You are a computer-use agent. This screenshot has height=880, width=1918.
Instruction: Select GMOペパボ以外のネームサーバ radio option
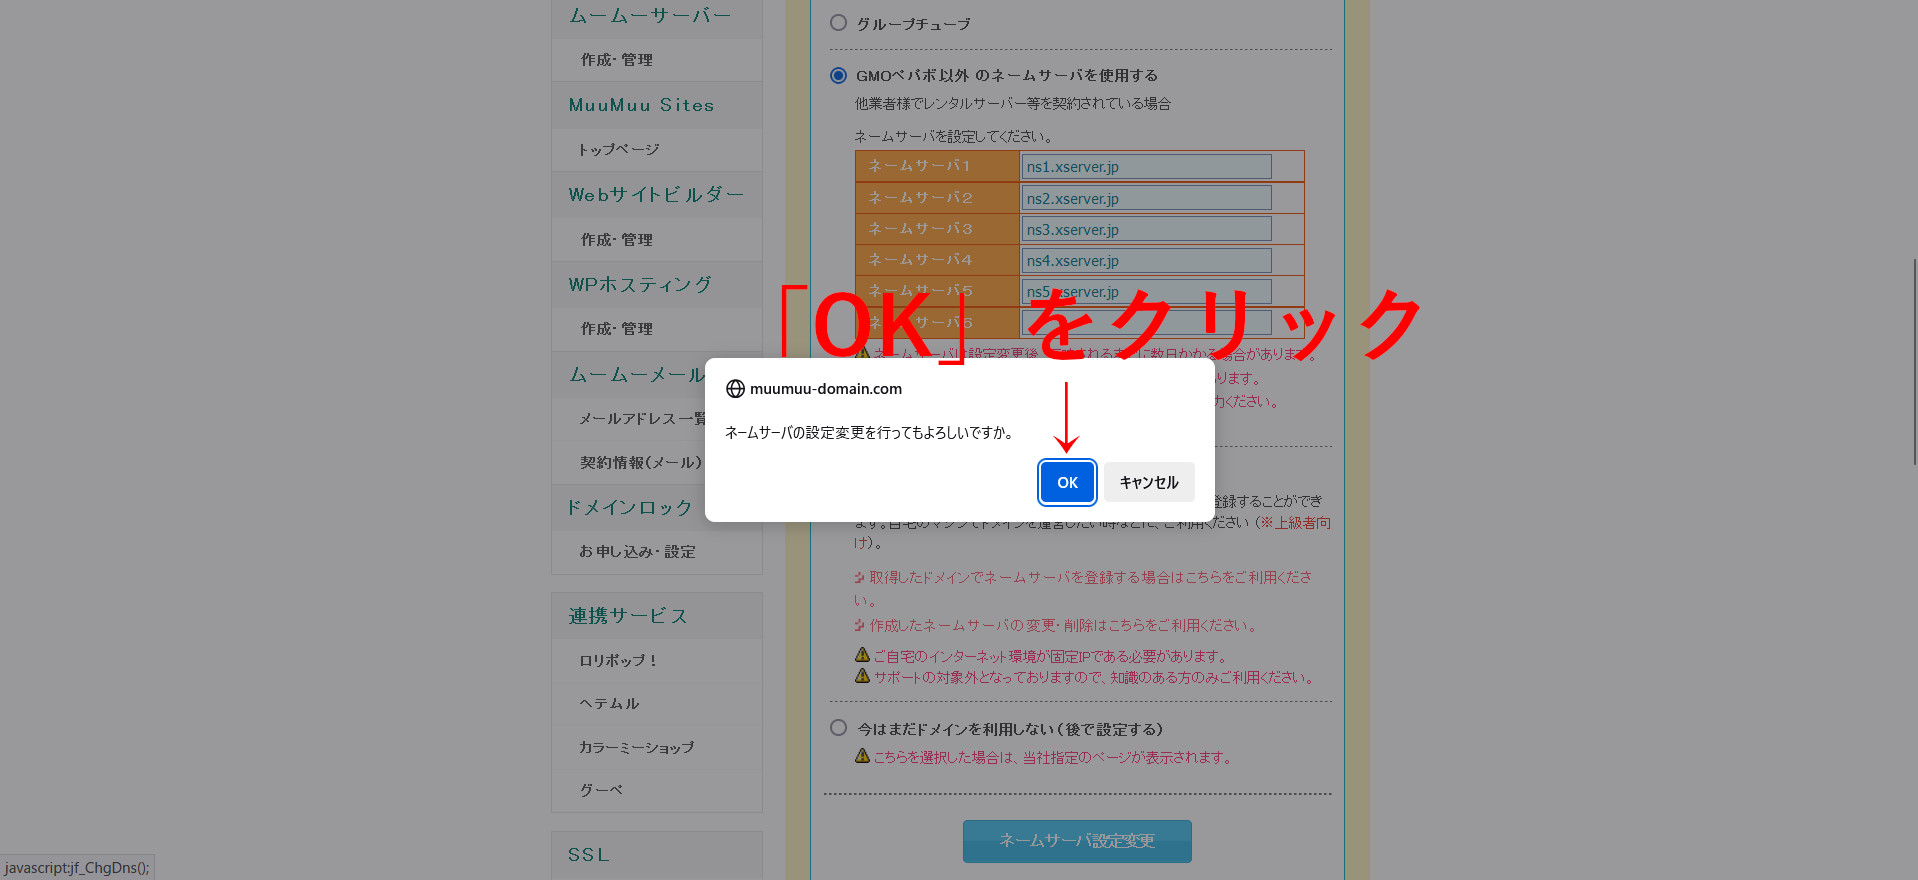click(838, 75)
